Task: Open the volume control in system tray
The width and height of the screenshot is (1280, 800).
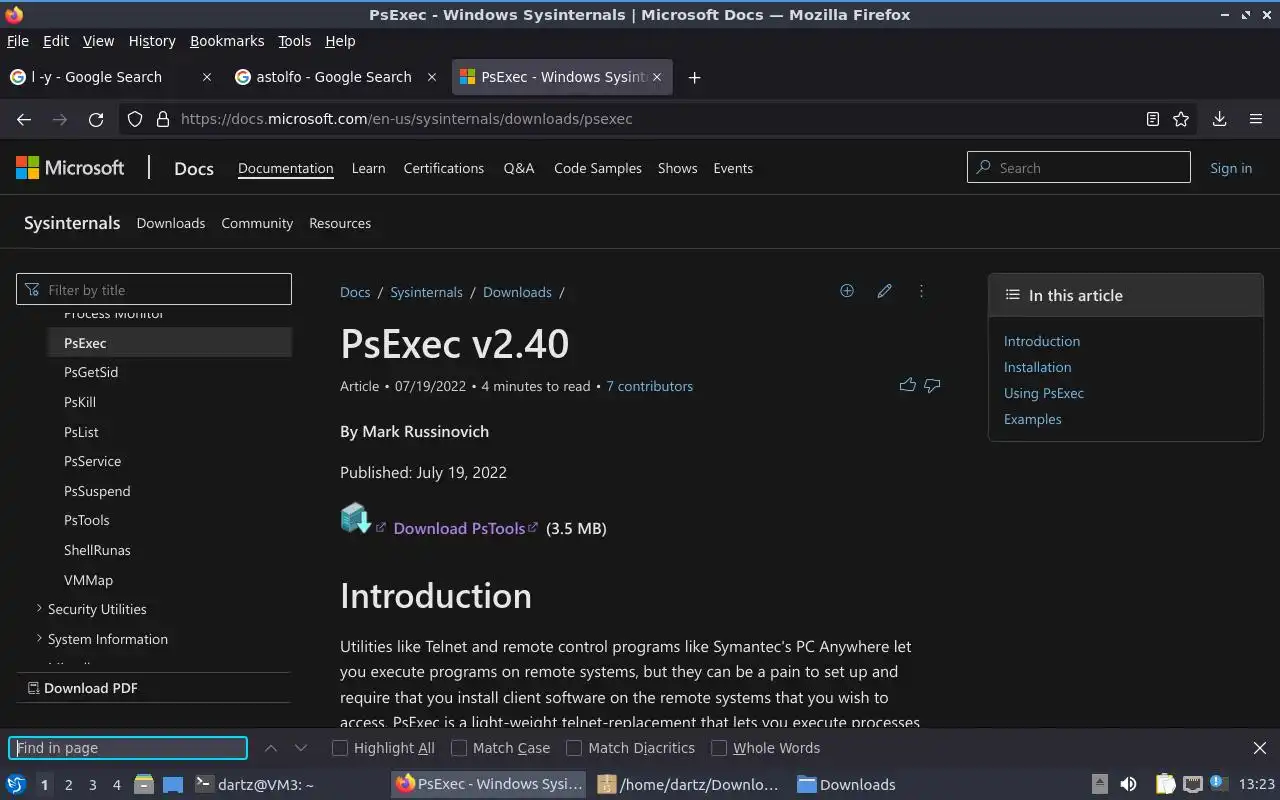Action: [1128, 784]
